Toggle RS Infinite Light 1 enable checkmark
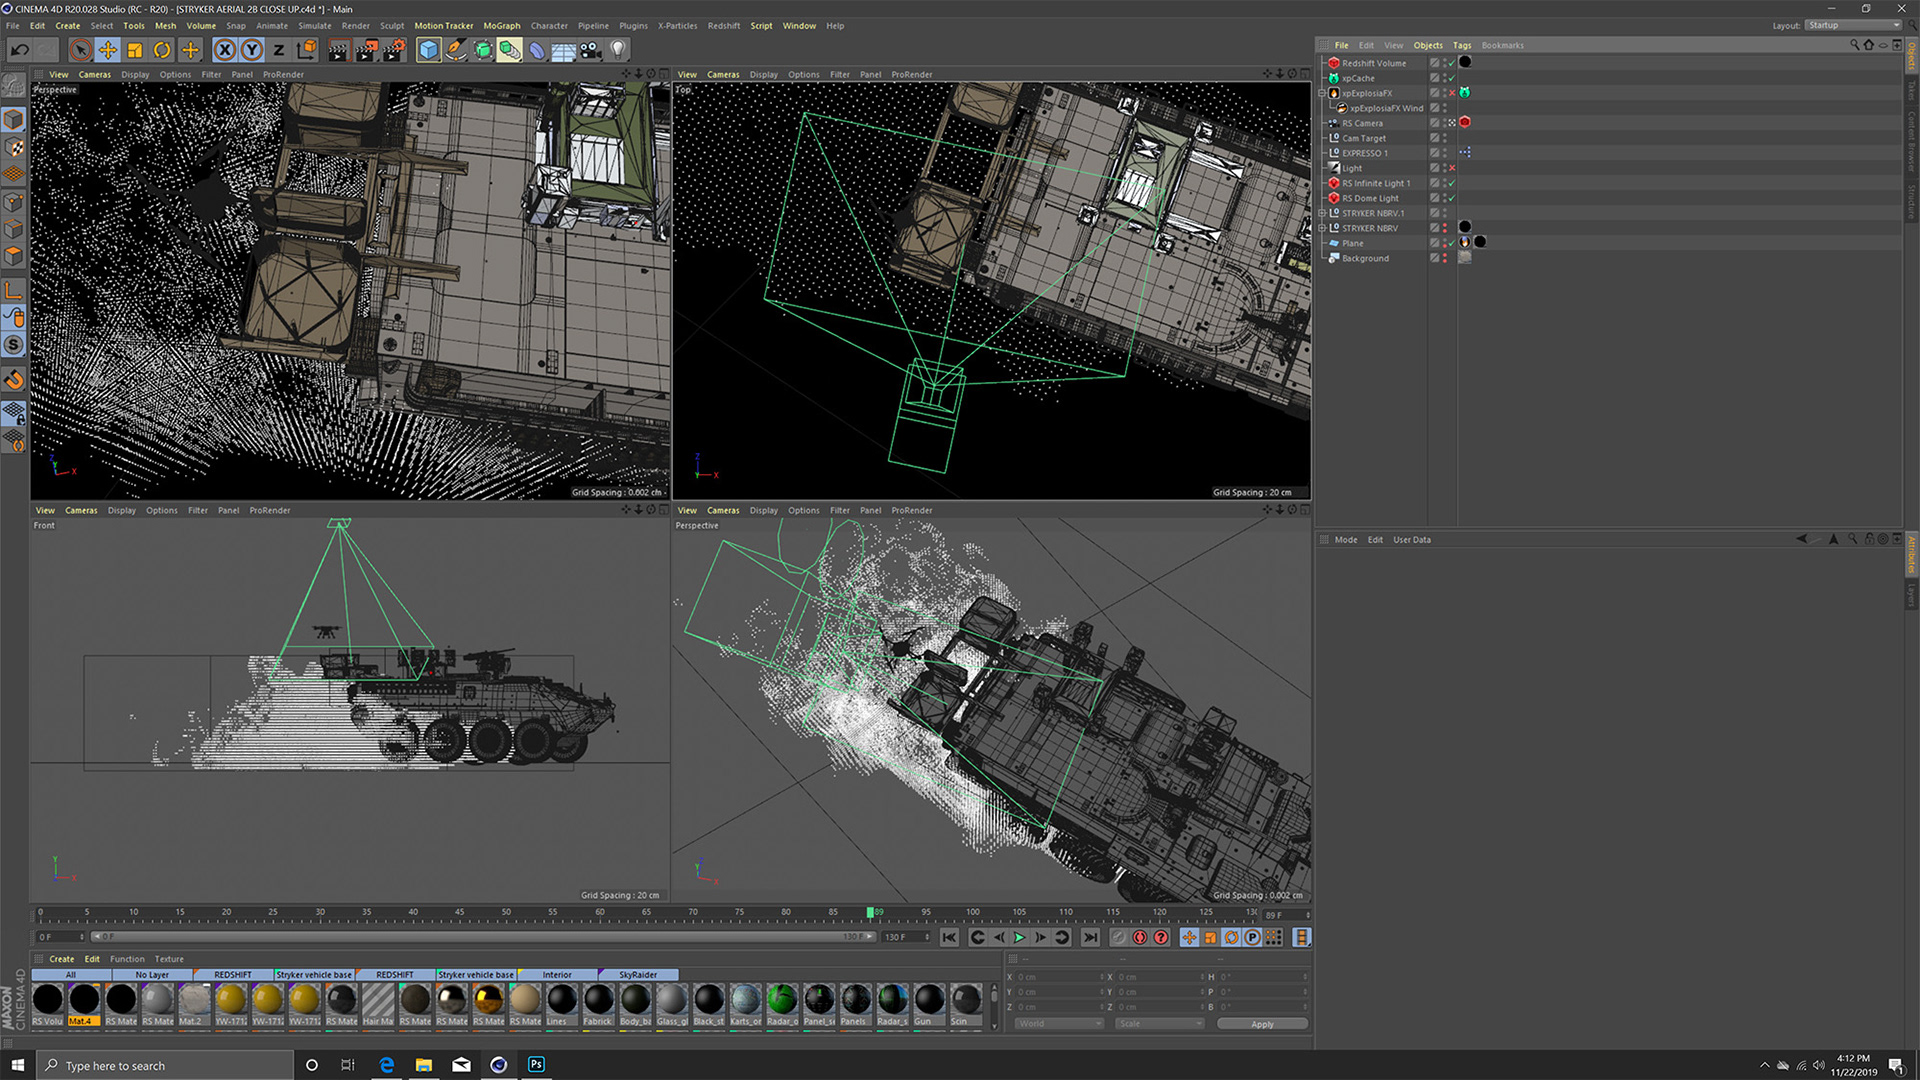Image resolution: width=1920 pixels, height=1080 pixels. 1452,183
